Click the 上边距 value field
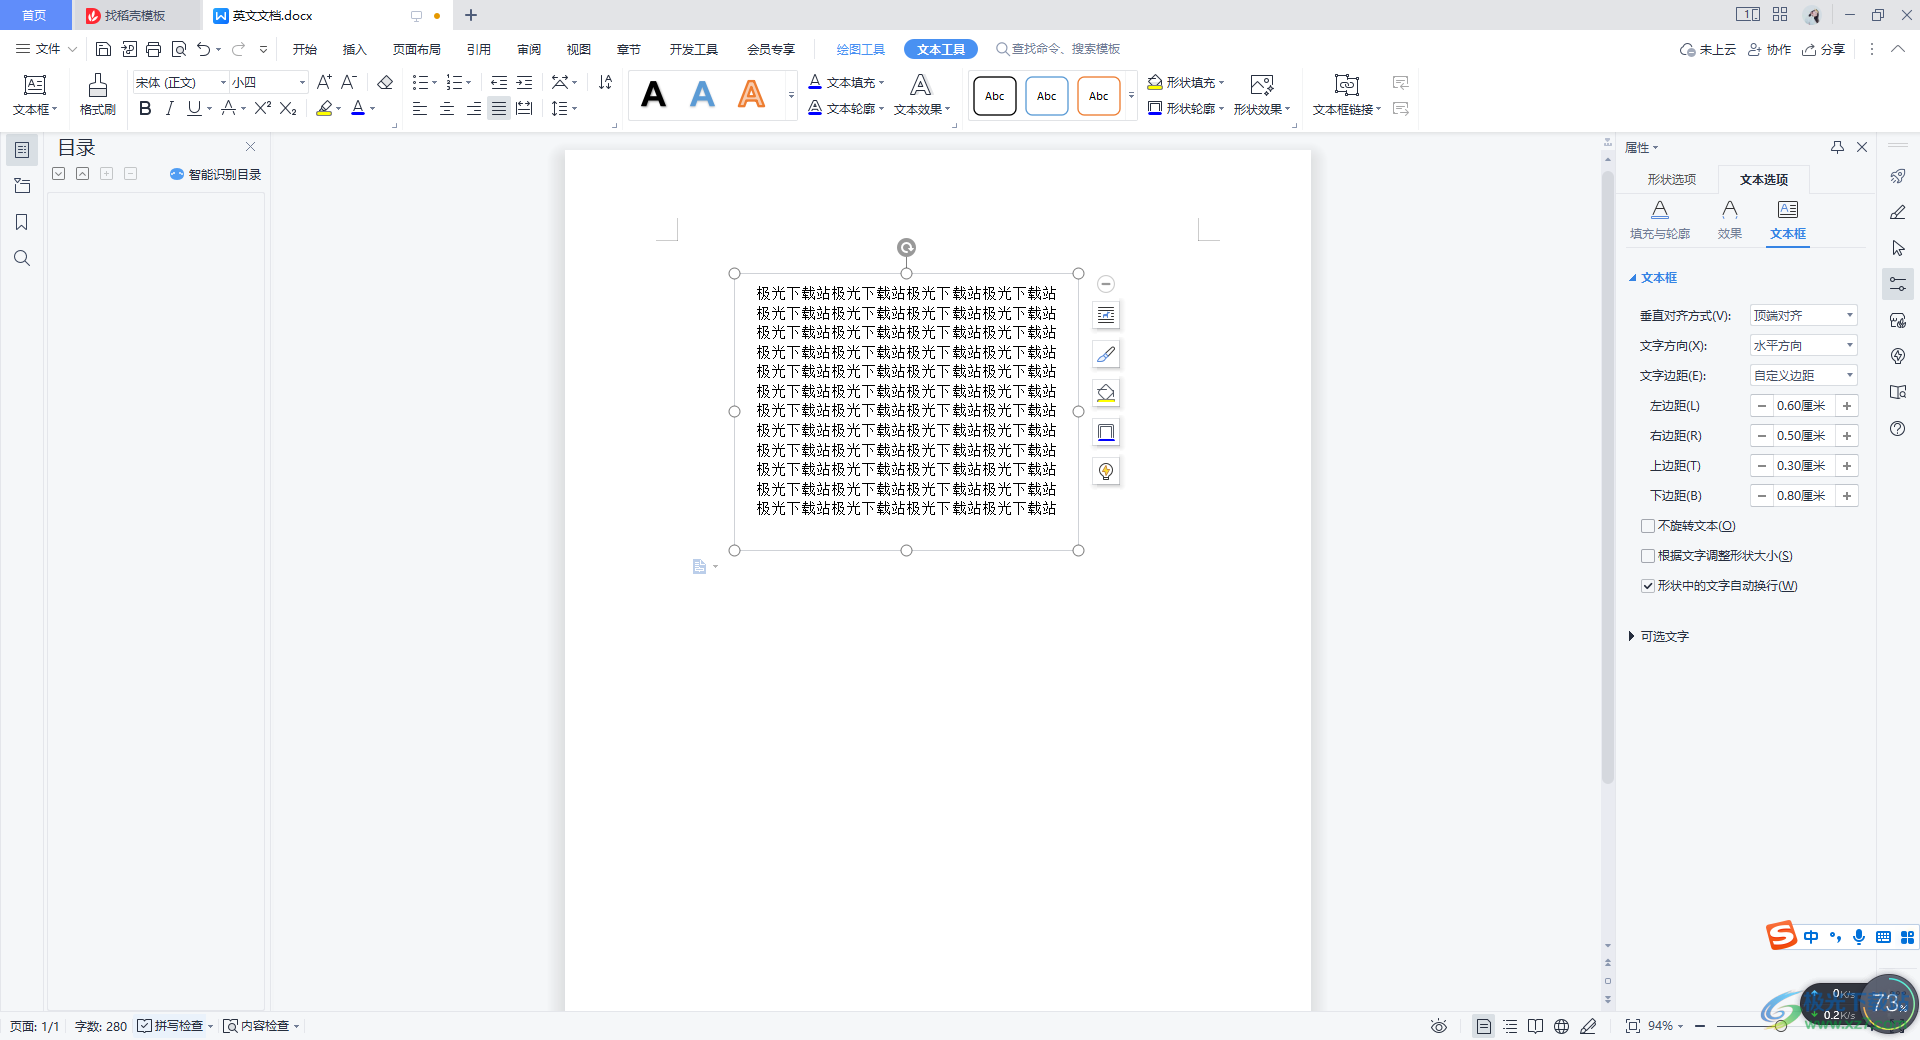The image size is (1920, 1040). click(x=1802, y=466)
